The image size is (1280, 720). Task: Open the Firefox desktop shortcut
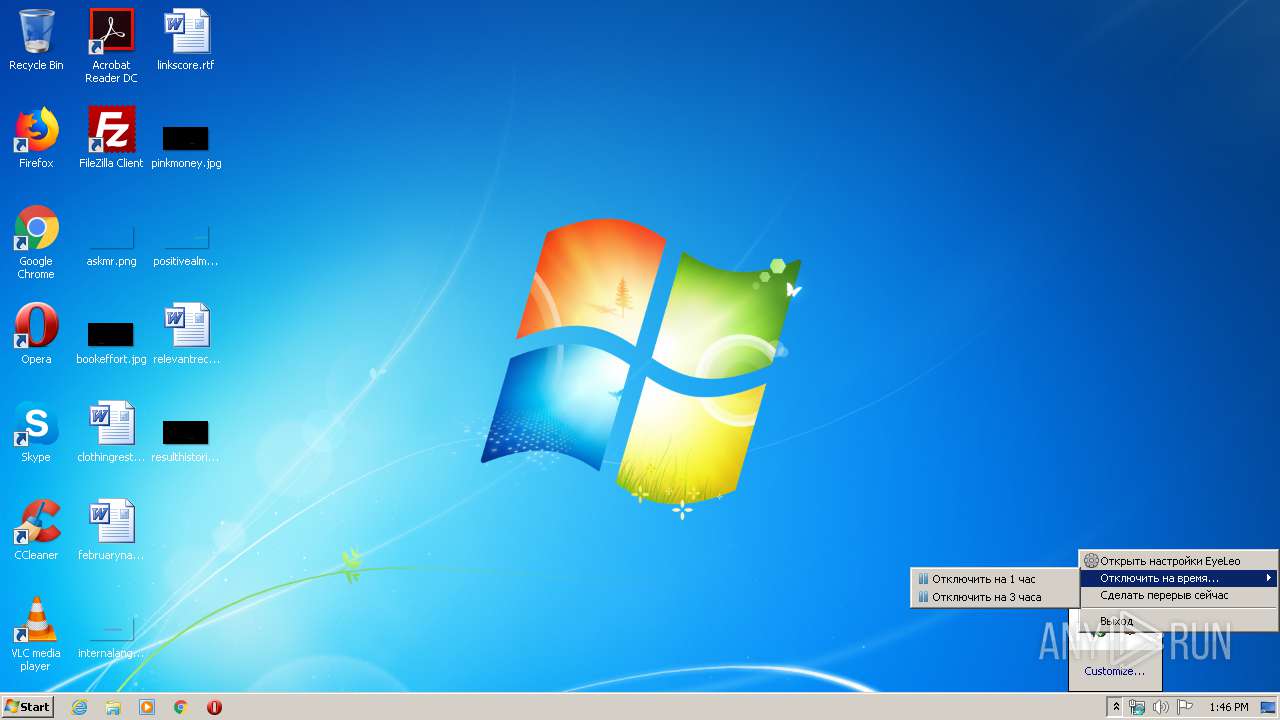(x=36, y=139)
